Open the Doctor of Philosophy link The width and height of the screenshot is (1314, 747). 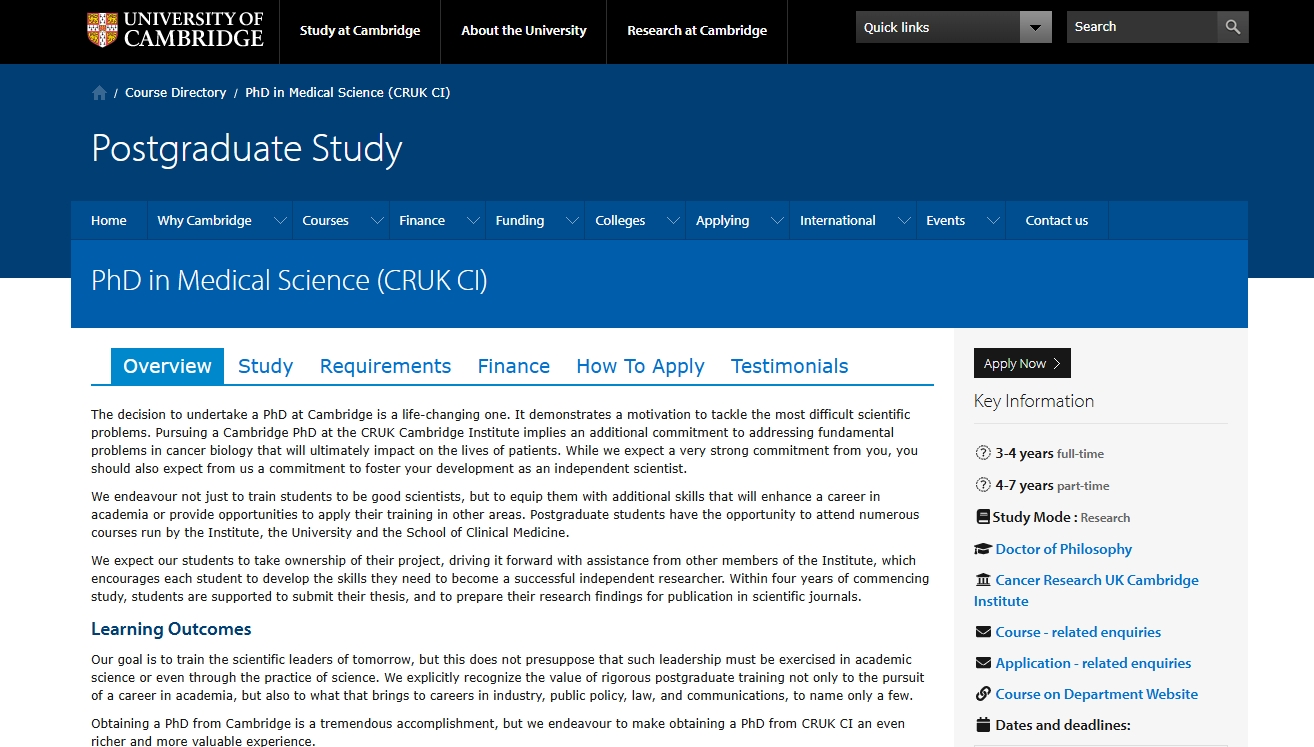pos(1064,549)
